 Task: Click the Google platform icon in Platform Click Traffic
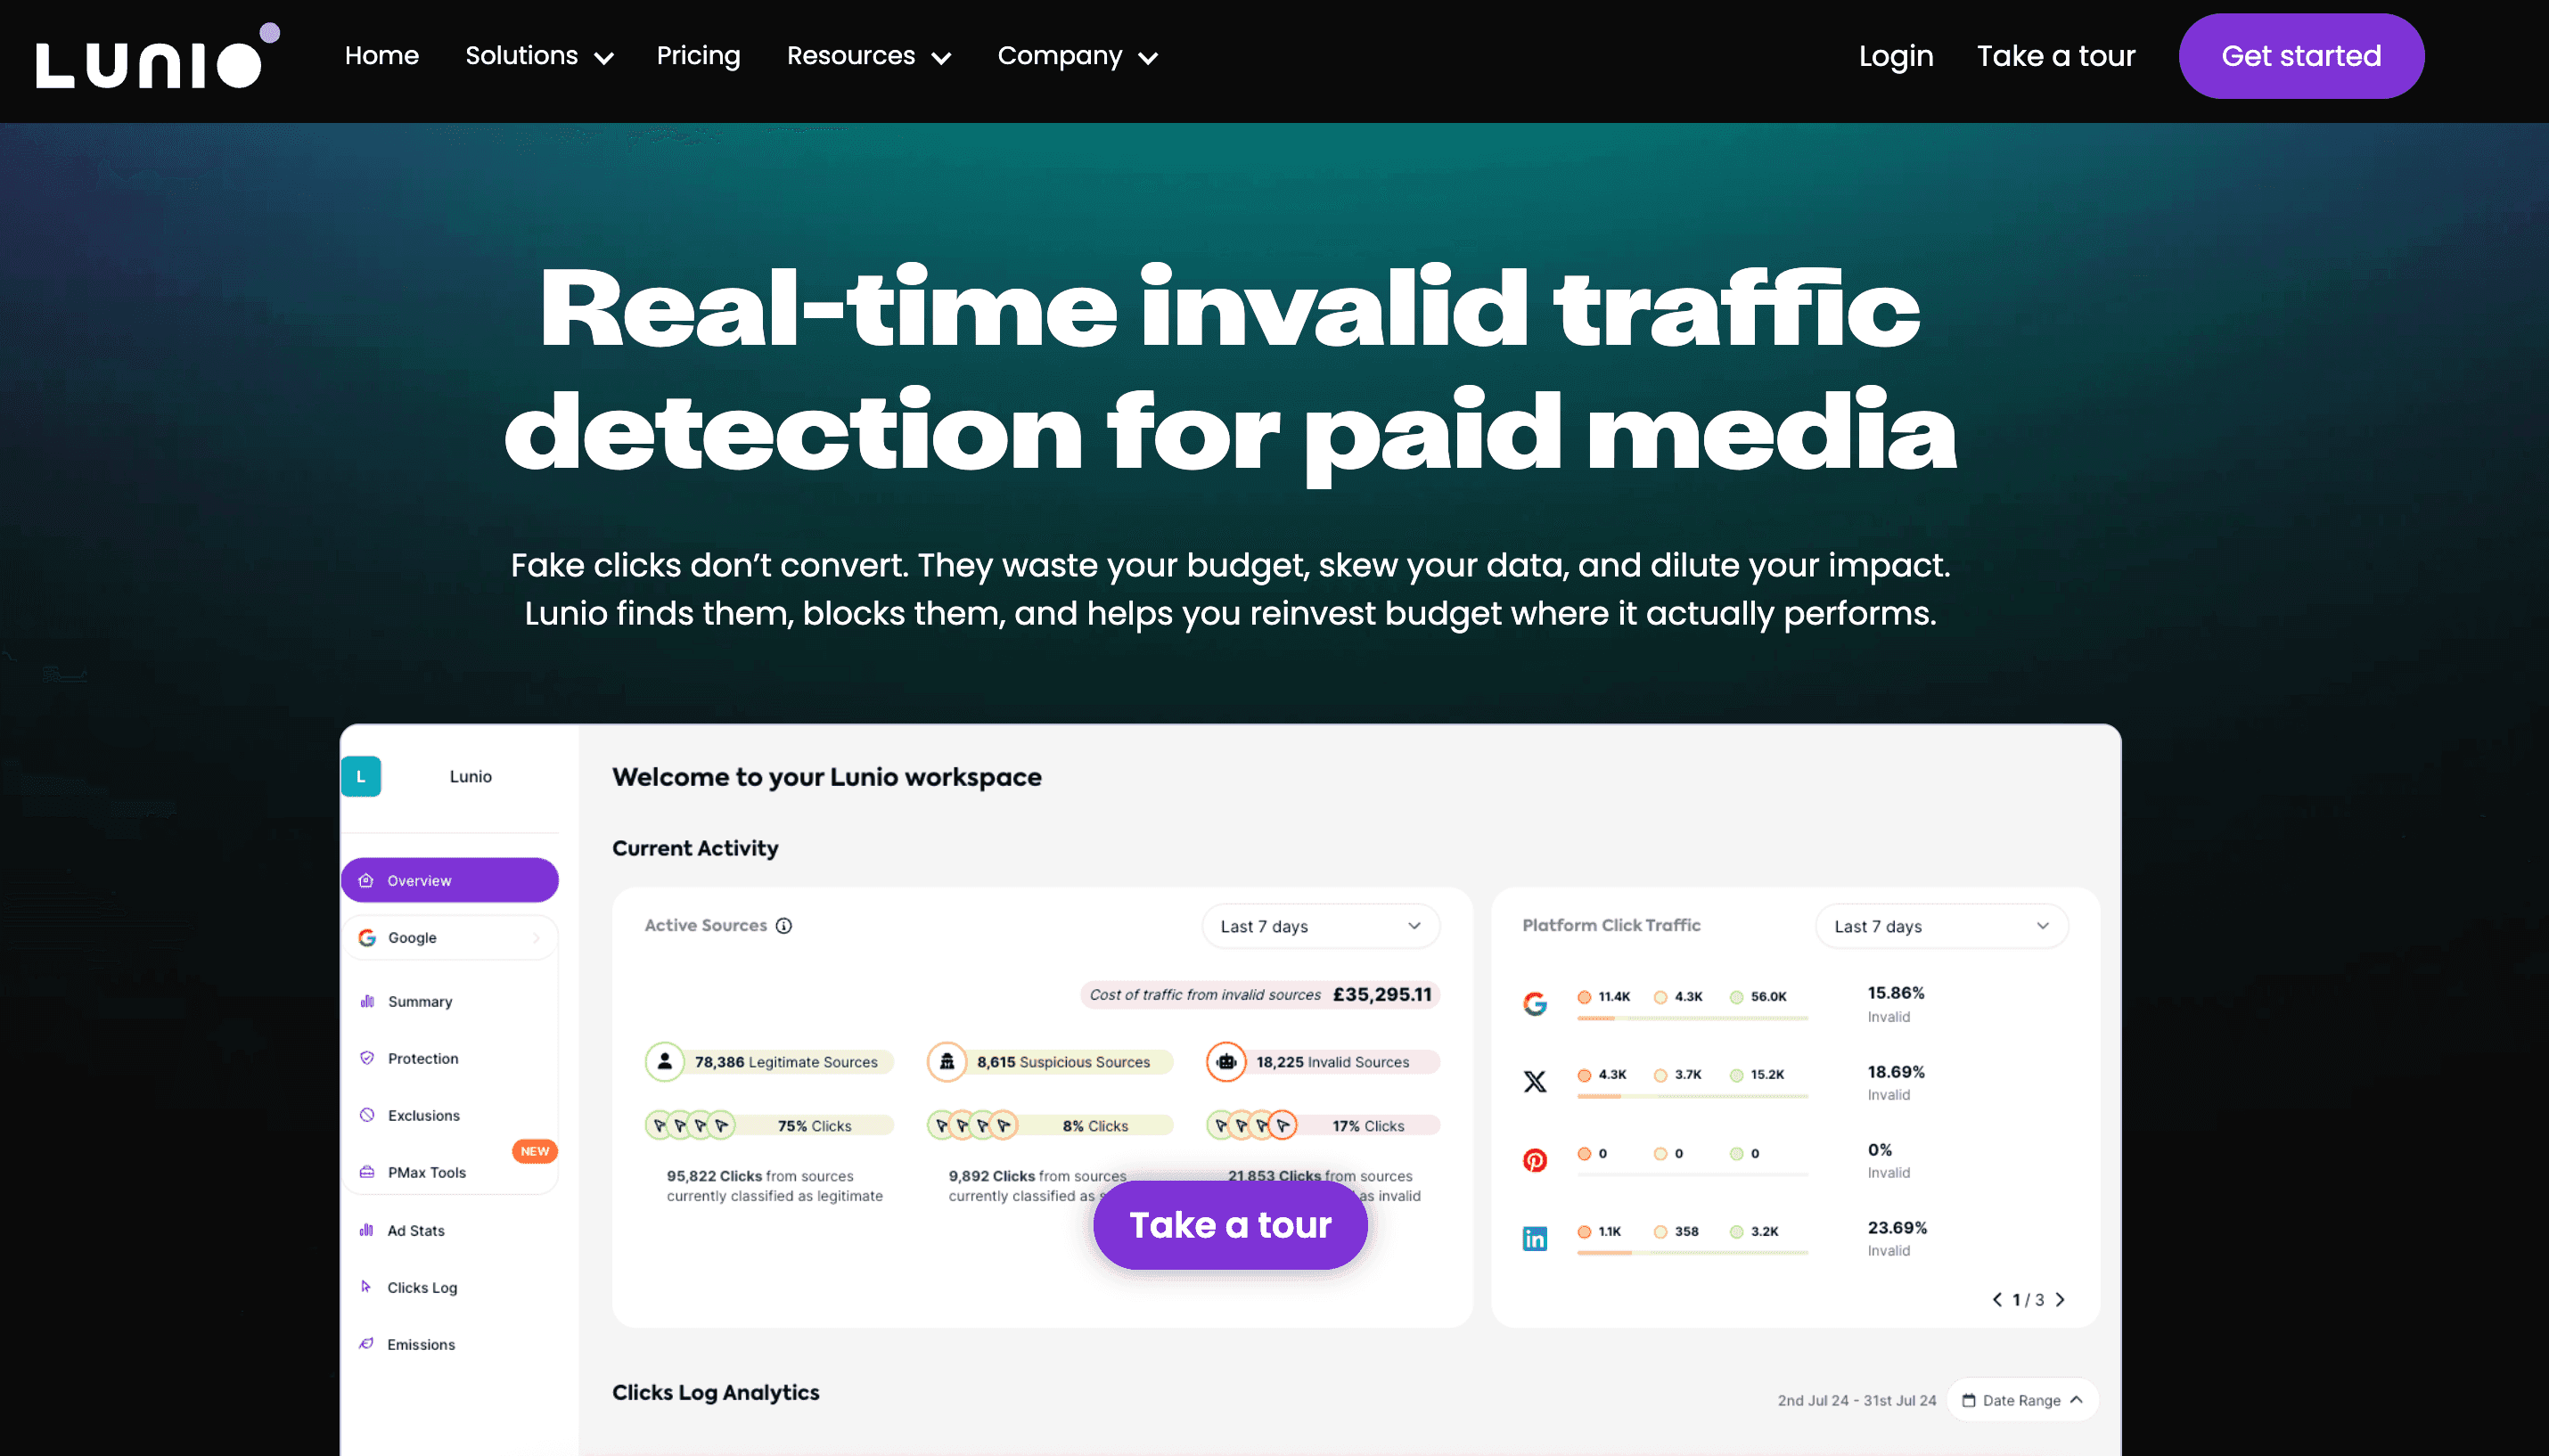coord(1534,1003)
